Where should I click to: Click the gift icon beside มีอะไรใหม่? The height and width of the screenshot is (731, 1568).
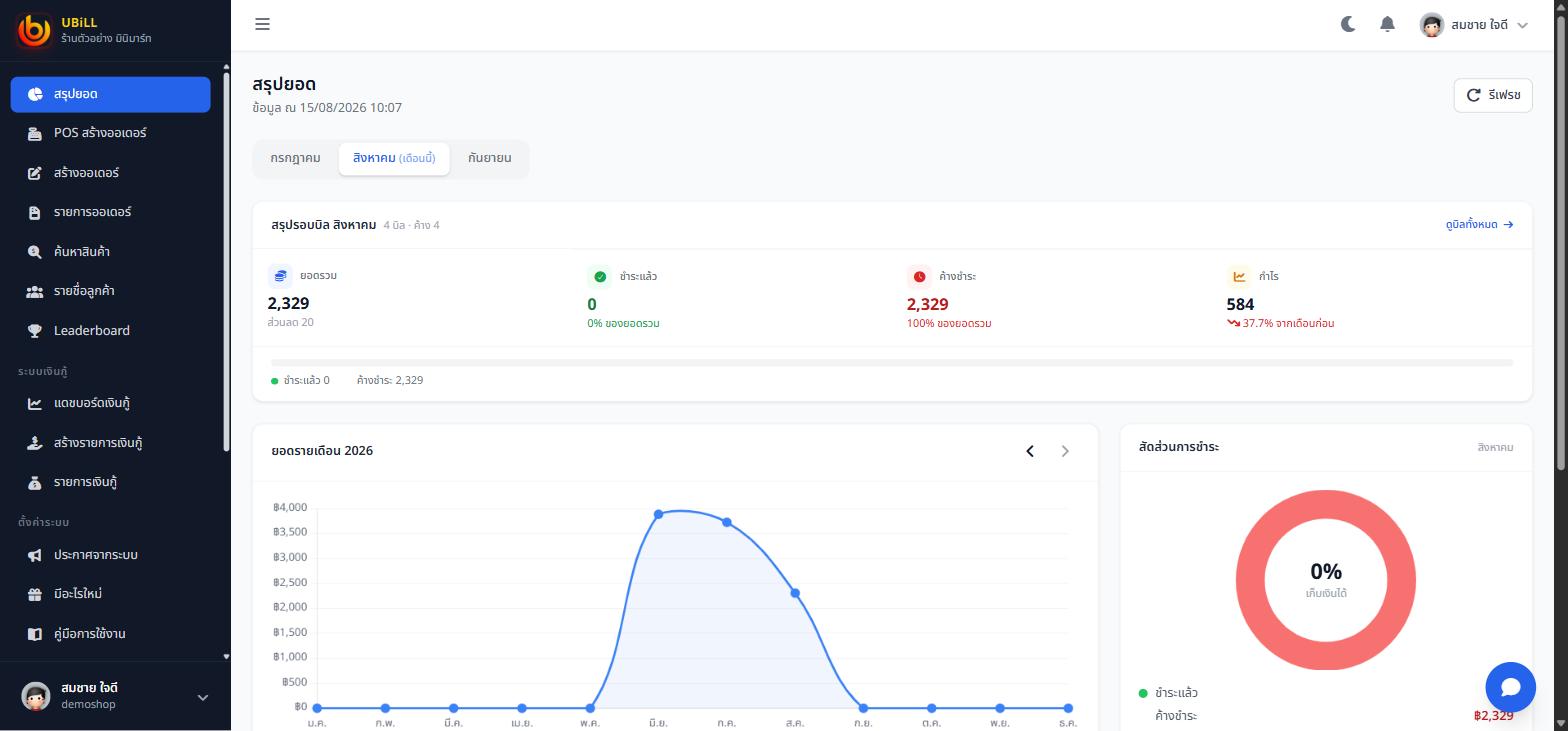[35, 594]
